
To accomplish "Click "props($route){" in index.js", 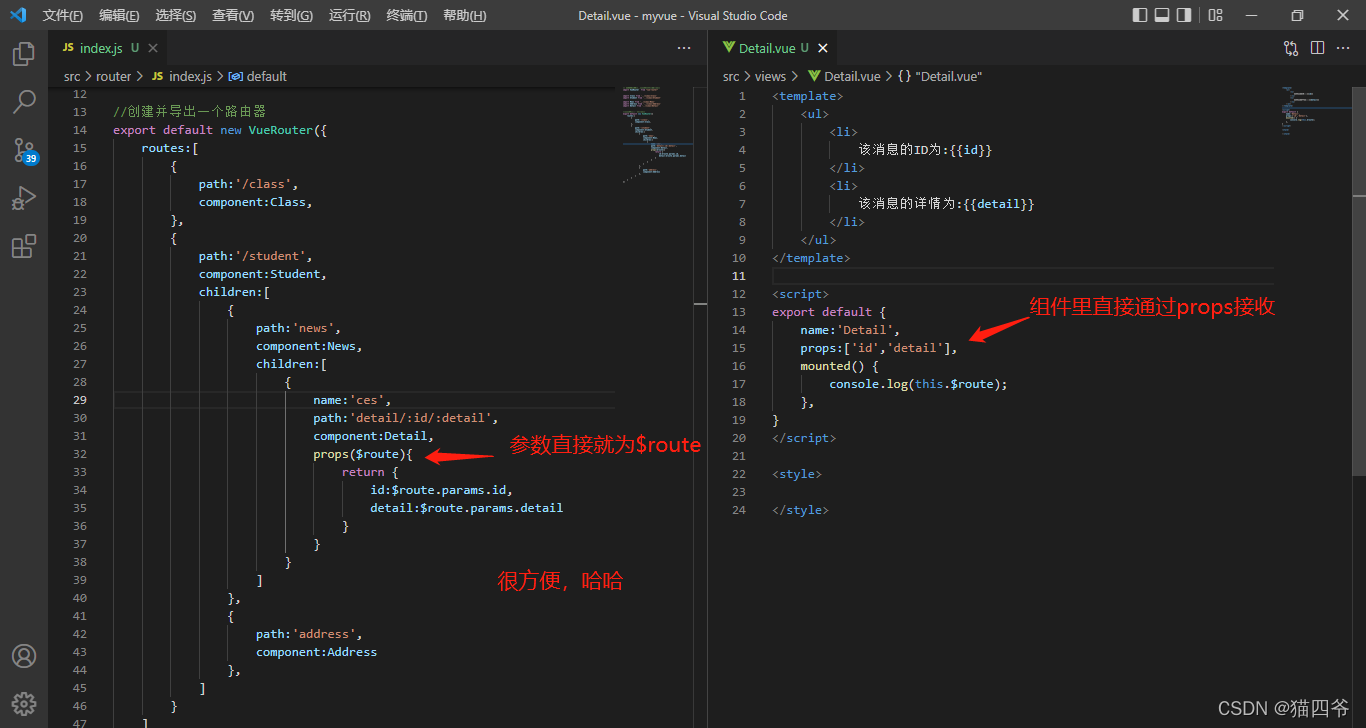I will [363, 454].
